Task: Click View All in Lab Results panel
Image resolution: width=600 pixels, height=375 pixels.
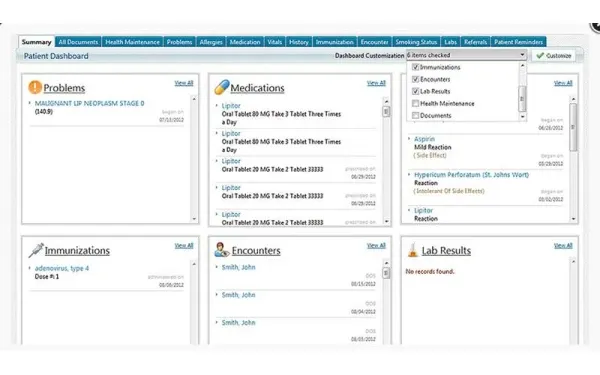Action: pos(563,245)
